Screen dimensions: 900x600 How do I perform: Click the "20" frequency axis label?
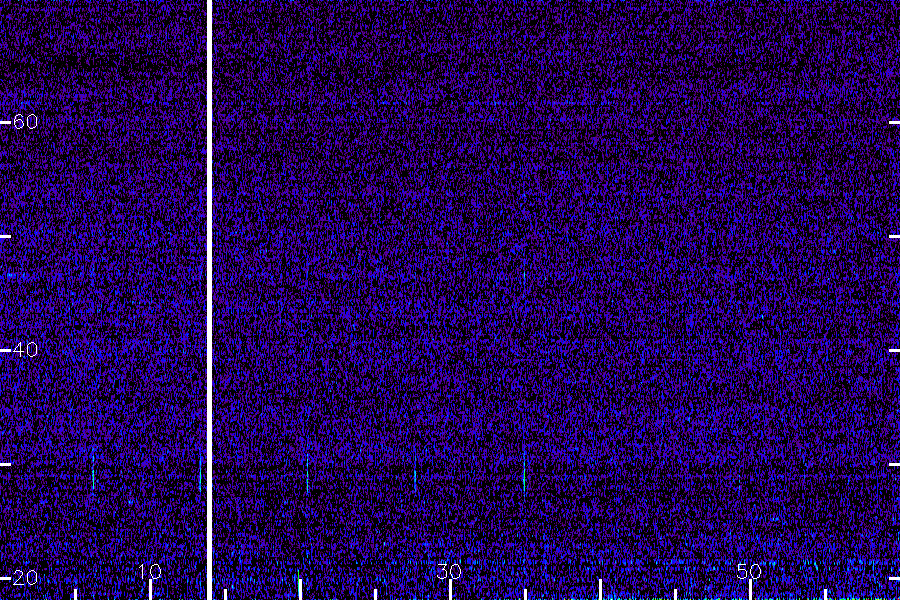tap(25, 578)
